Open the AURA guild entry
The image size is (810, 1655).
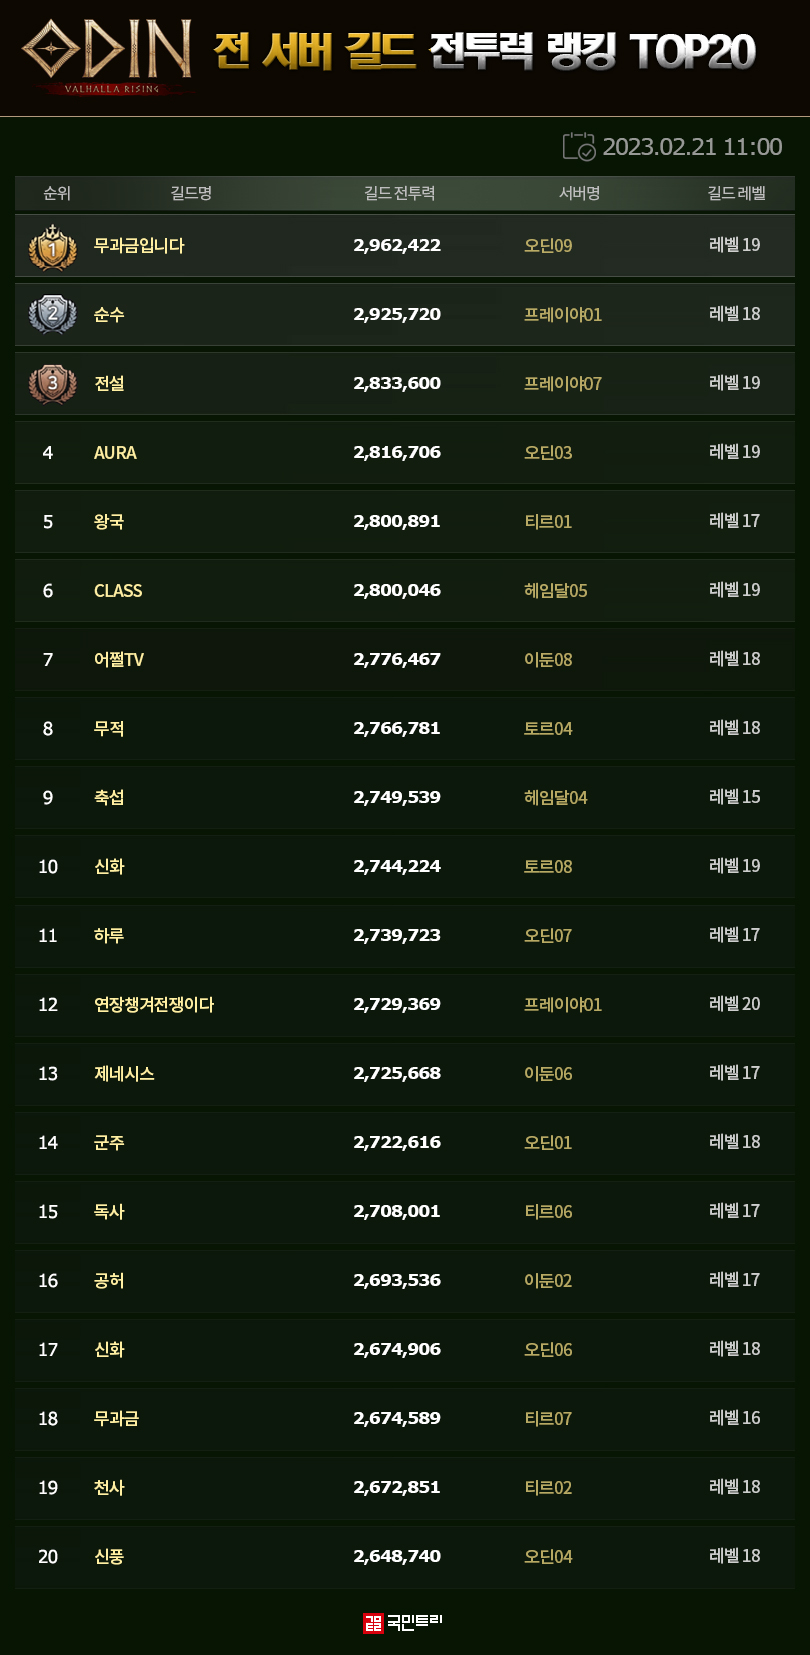(x=115, y=453)
